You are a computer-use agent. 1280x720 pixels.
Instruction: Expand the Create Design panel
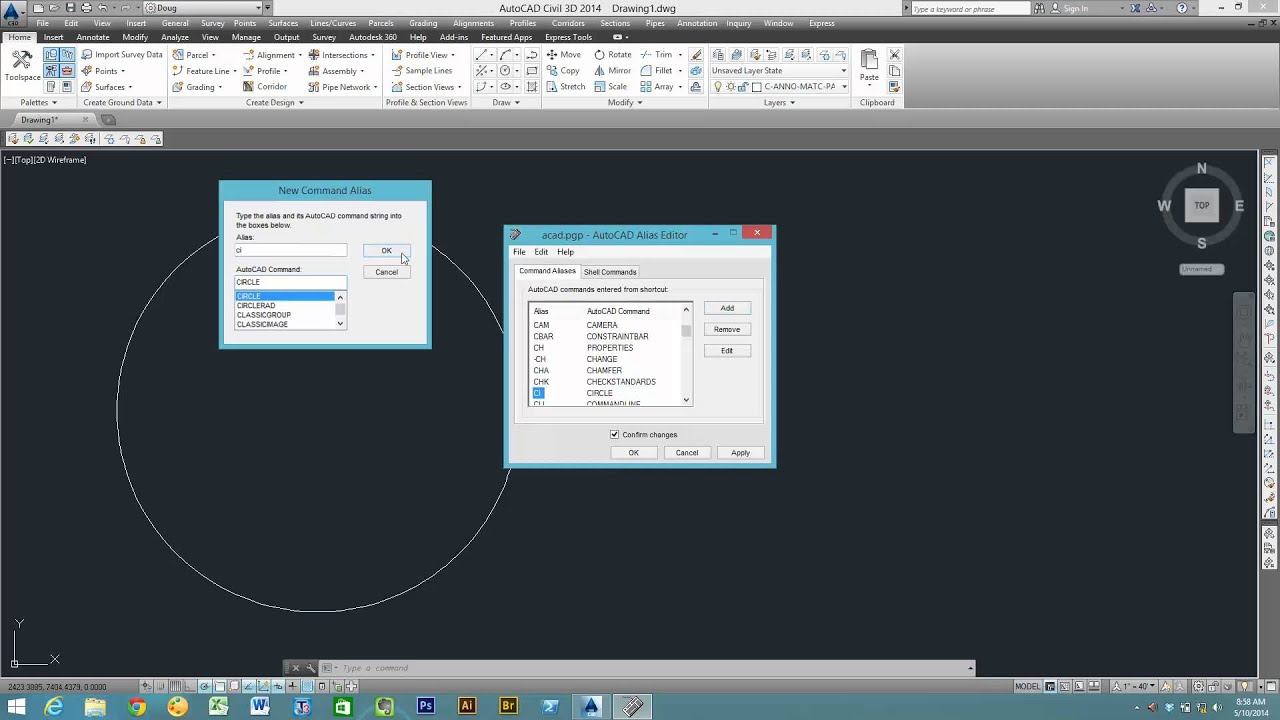tap(274, 102)
